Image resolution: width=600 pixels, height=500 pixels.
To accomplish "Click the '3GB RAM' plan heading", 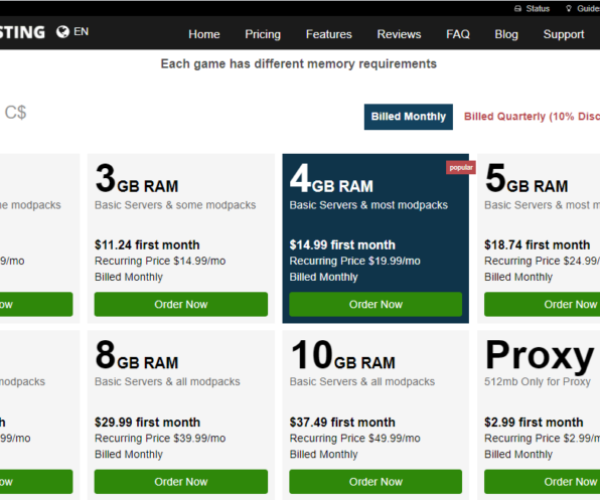I will [137, 179].
